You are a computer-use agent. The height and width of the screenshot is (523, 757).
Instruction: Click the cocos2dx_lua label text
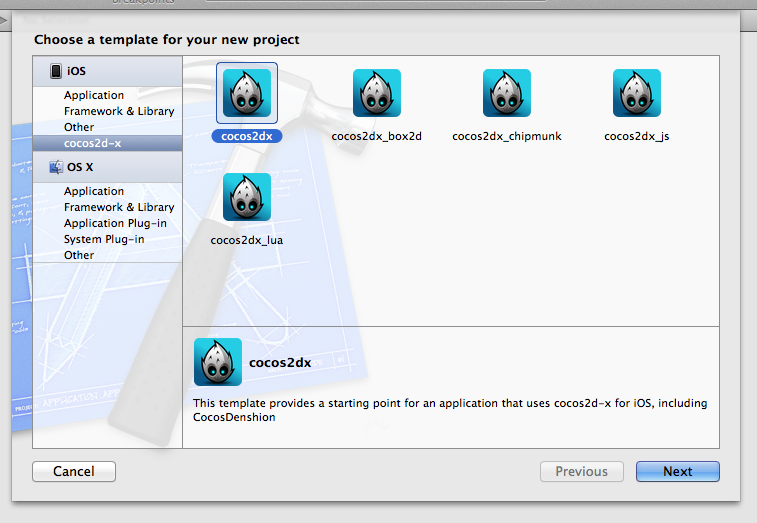pos(247,240)
